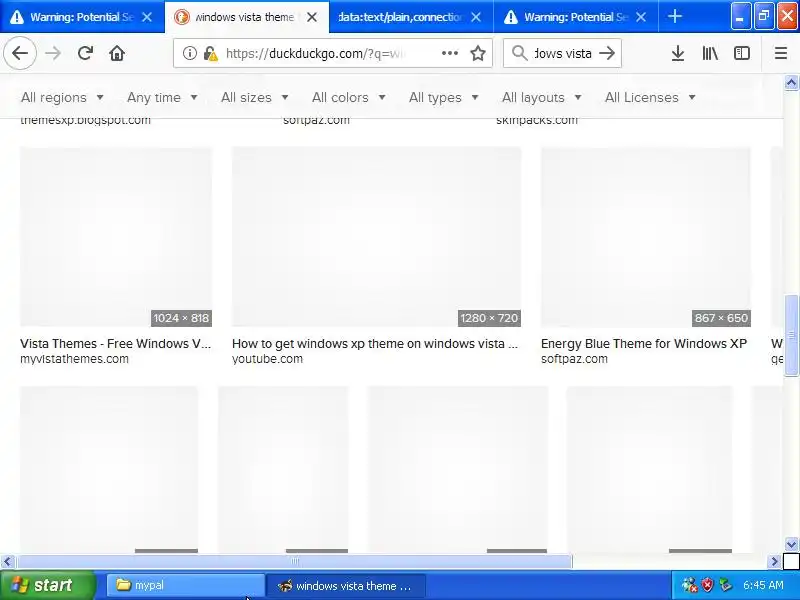
Task: Switch to first Warning: Potential Se tab
Action: (x=82, y=17)
